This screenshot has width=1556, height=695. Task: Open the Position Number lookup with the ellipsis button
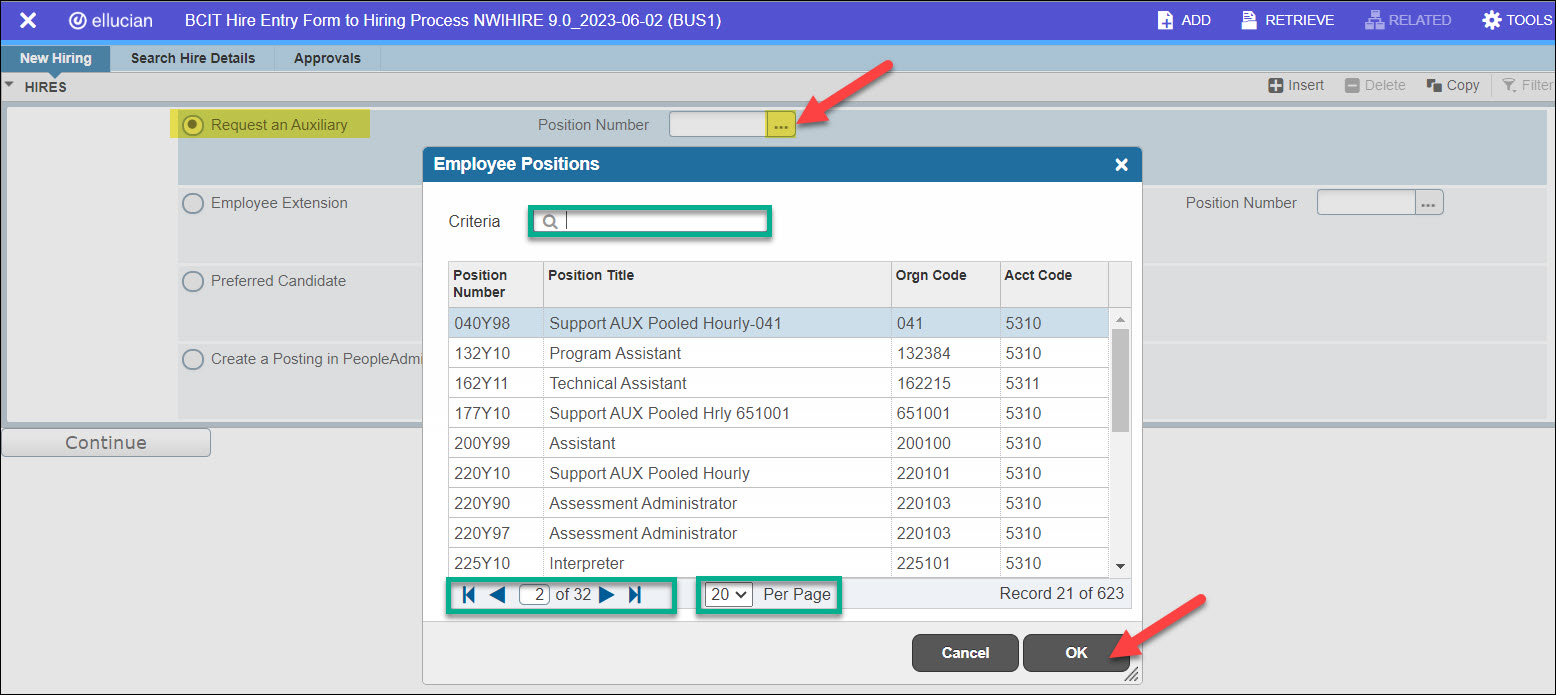click(781, 124)
